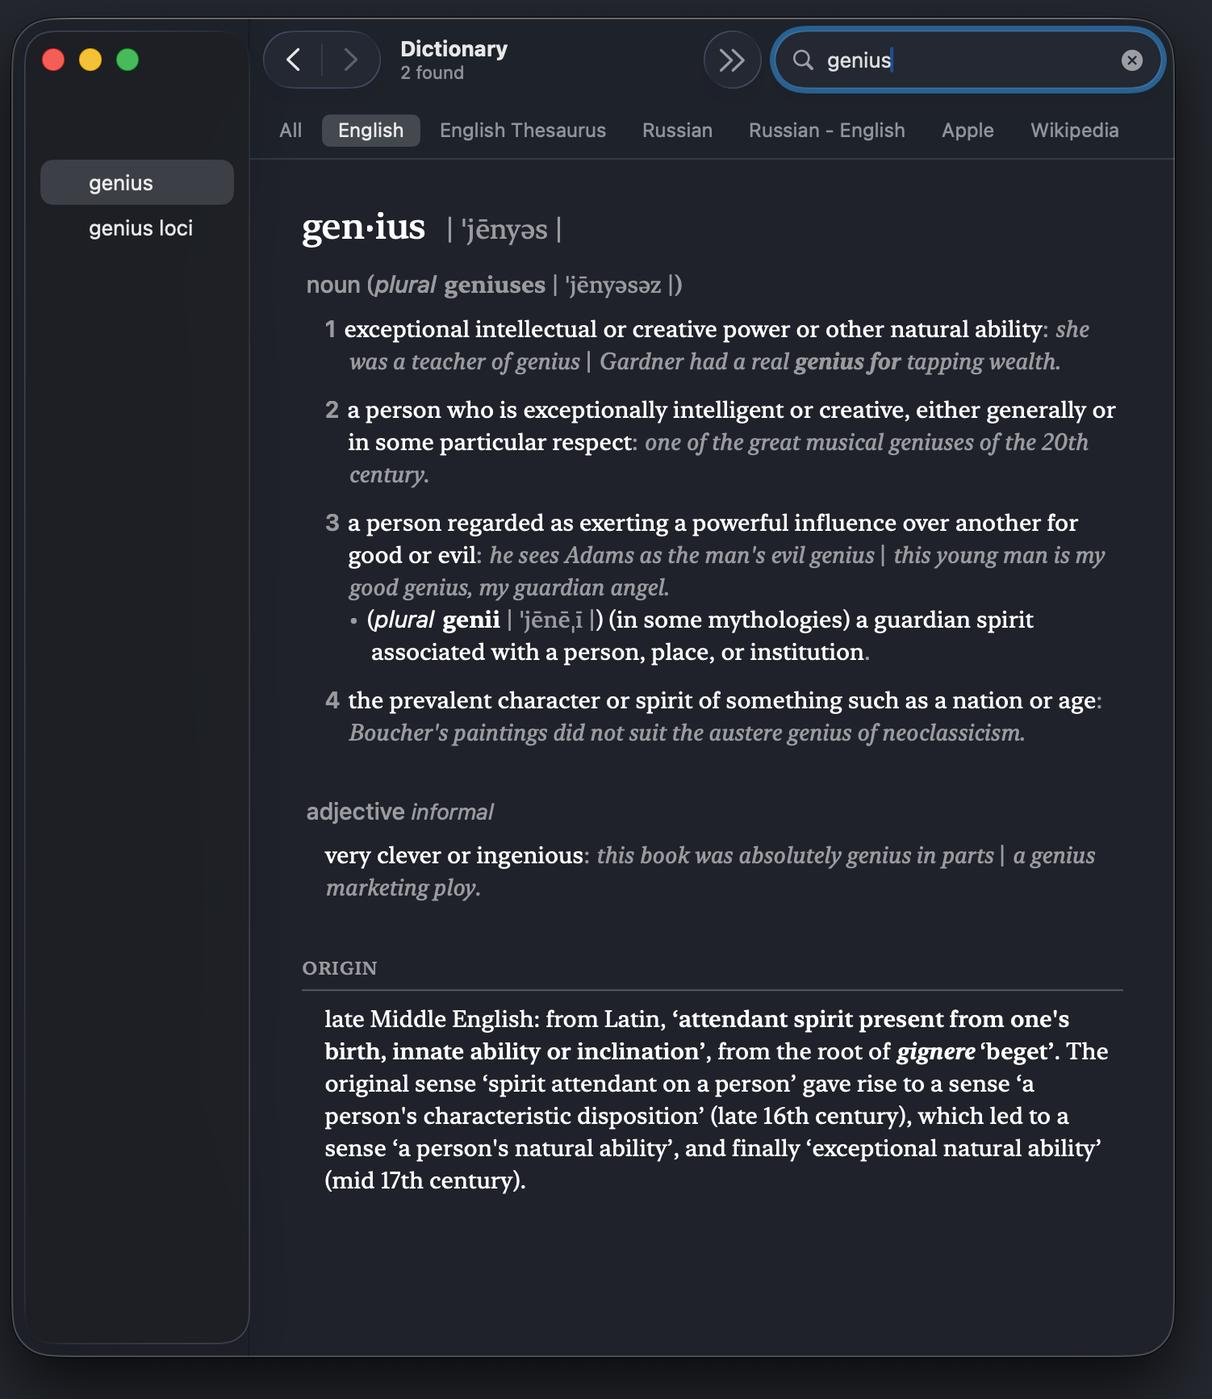Go back with the left chevron button
This screenshot has height=1400, width=1212.
[293, 60]
